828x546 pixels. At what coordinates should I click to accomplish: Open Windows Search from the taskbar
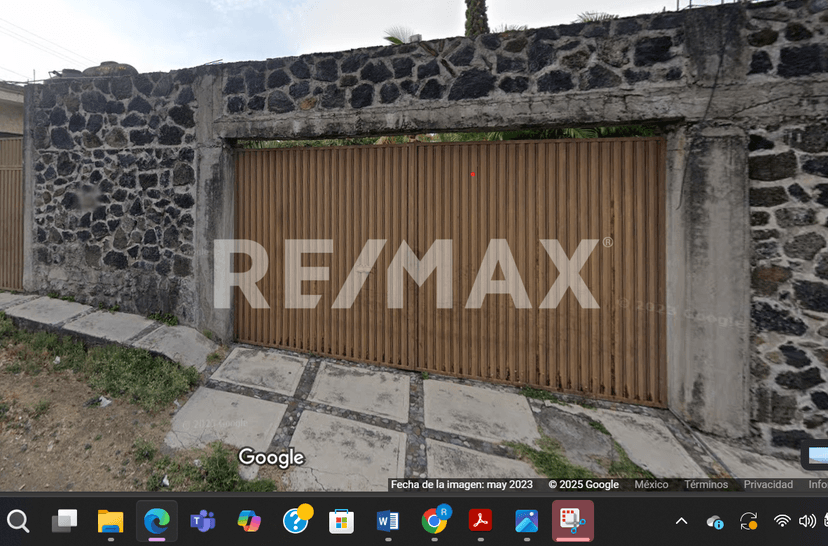tap(18, 521)
